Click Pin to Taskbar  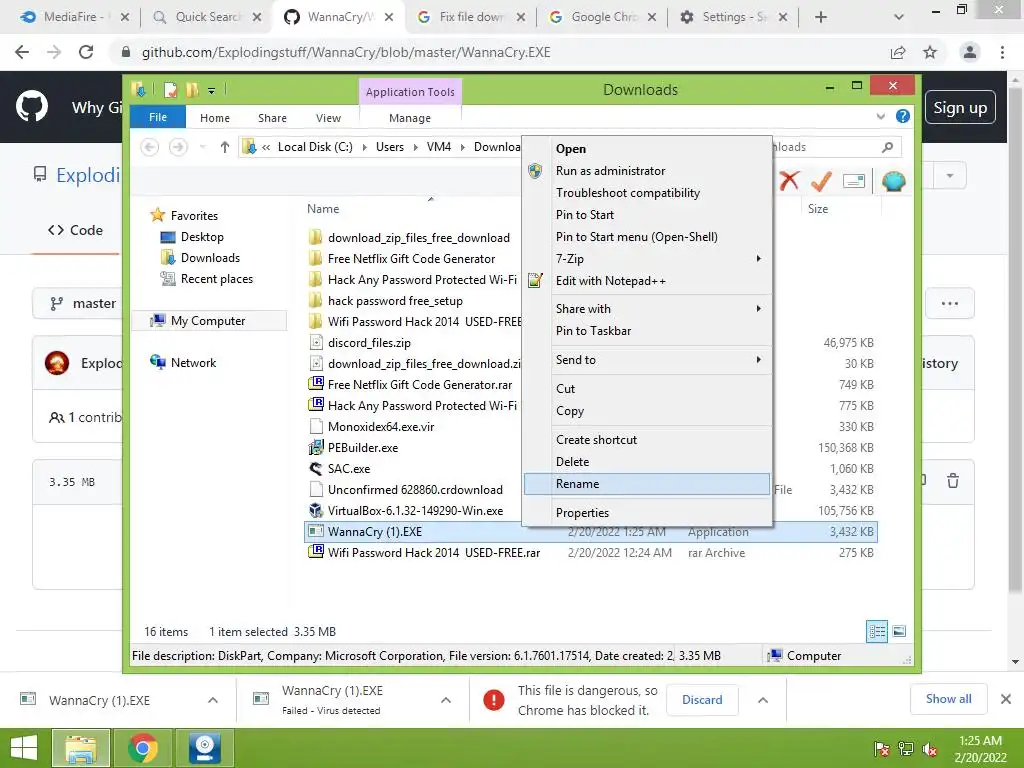[x=647, y=331]
